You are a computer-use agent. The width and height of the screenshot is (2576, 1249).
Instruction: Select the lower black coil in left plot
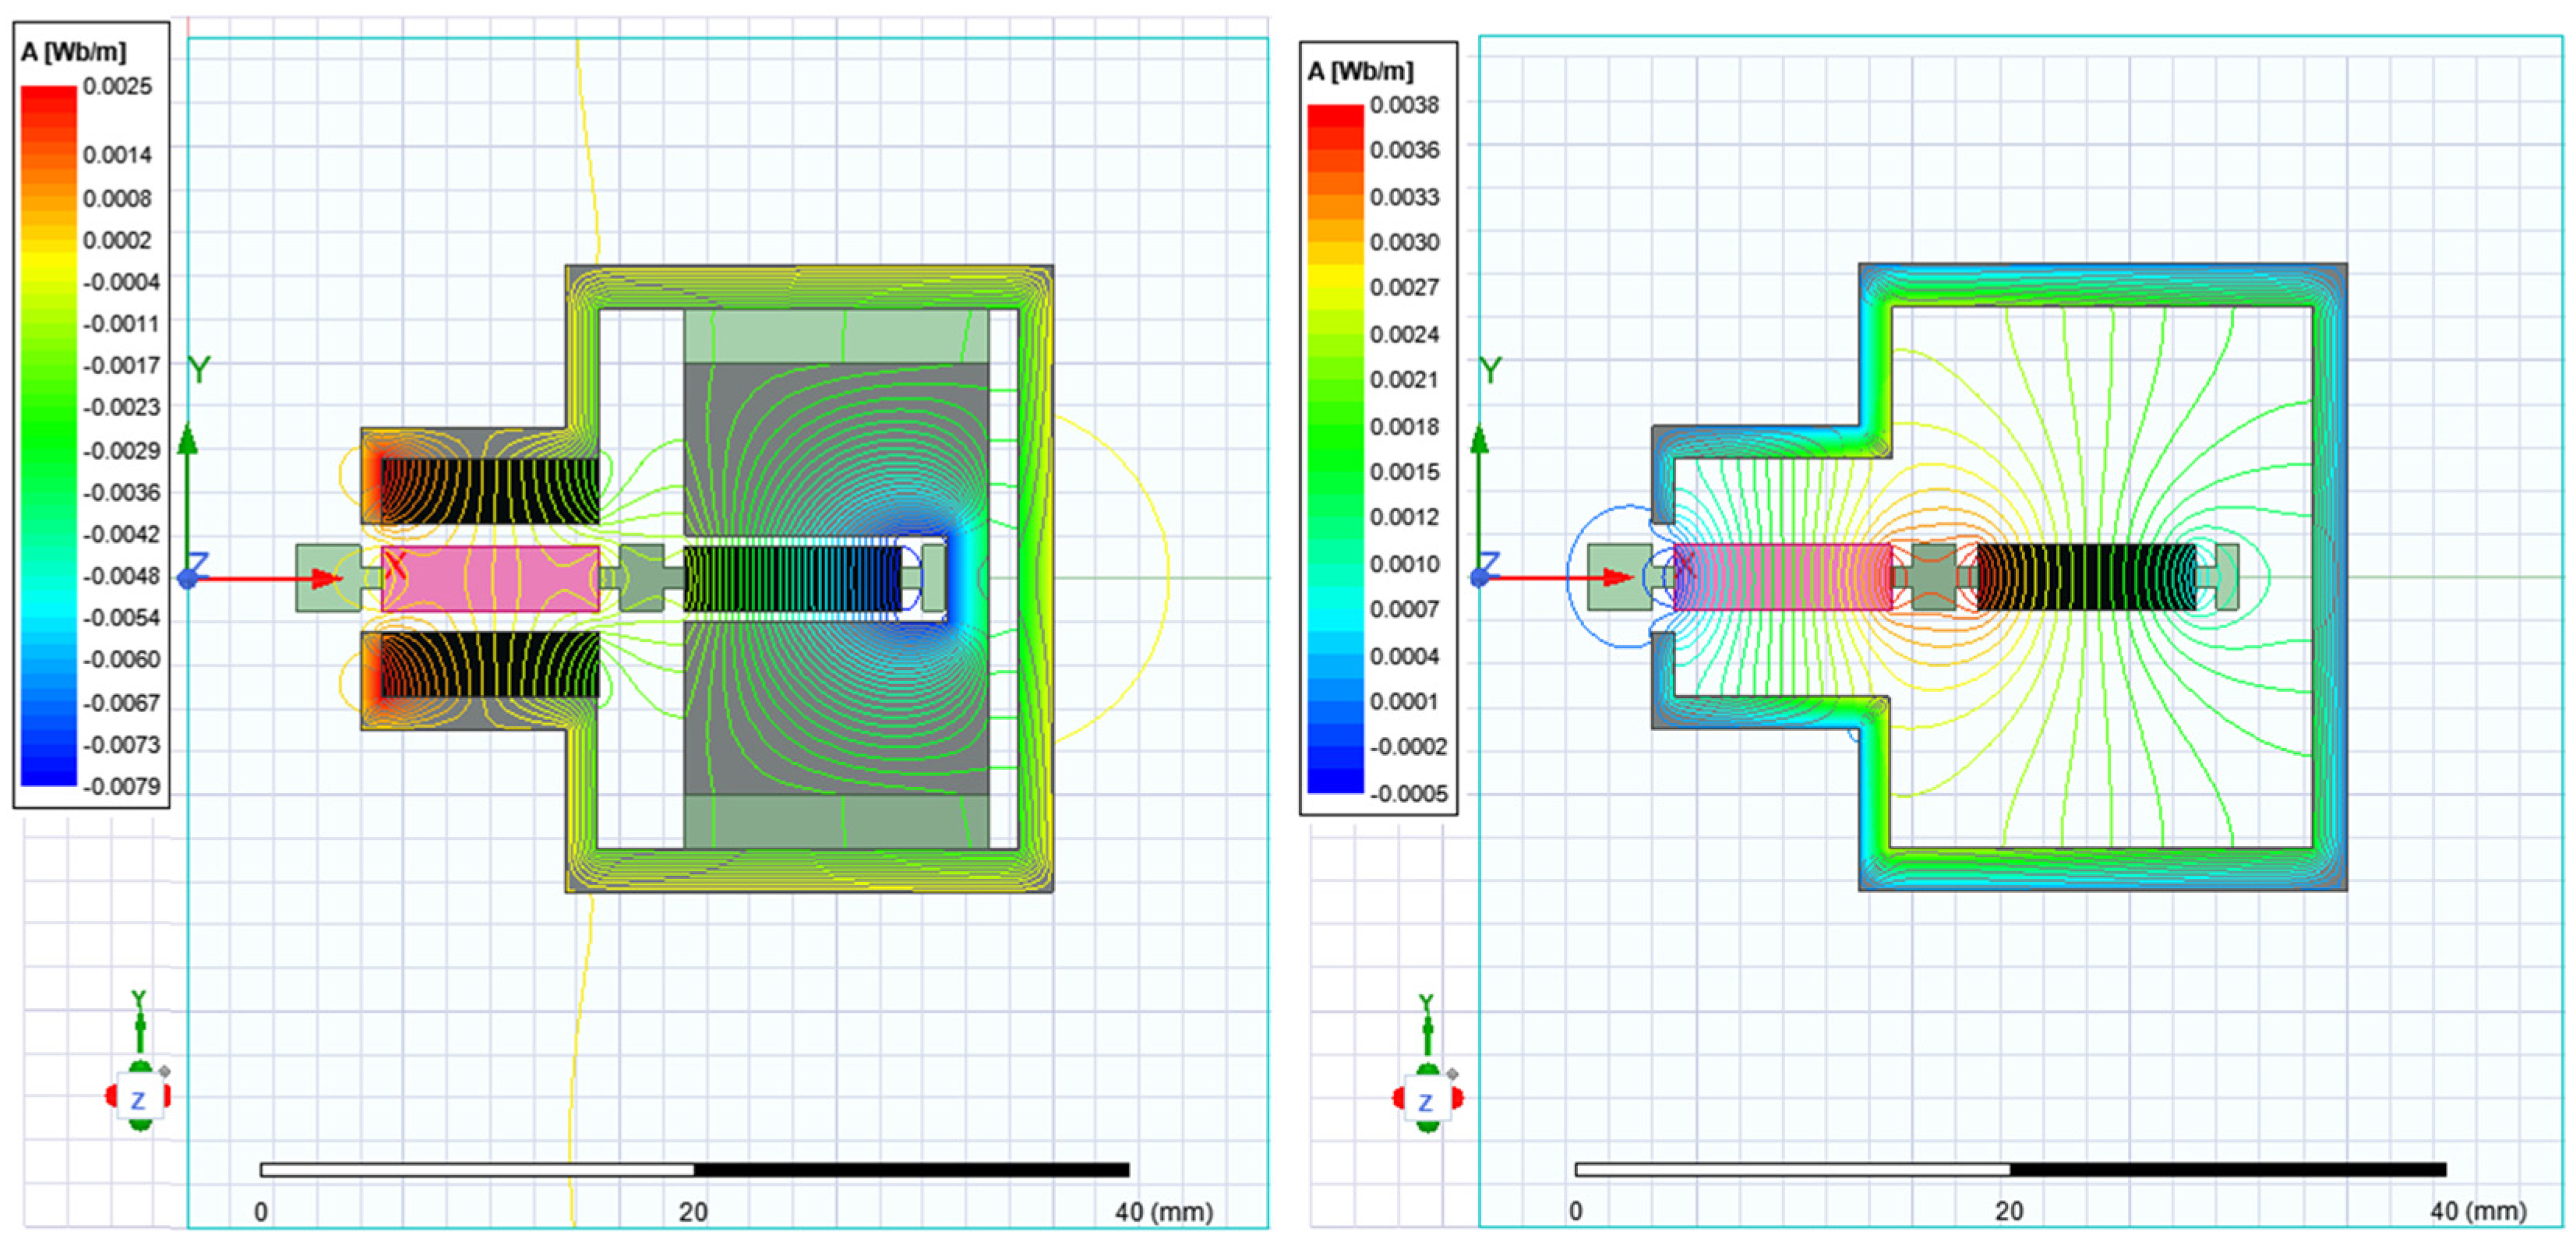click(490, 665)
